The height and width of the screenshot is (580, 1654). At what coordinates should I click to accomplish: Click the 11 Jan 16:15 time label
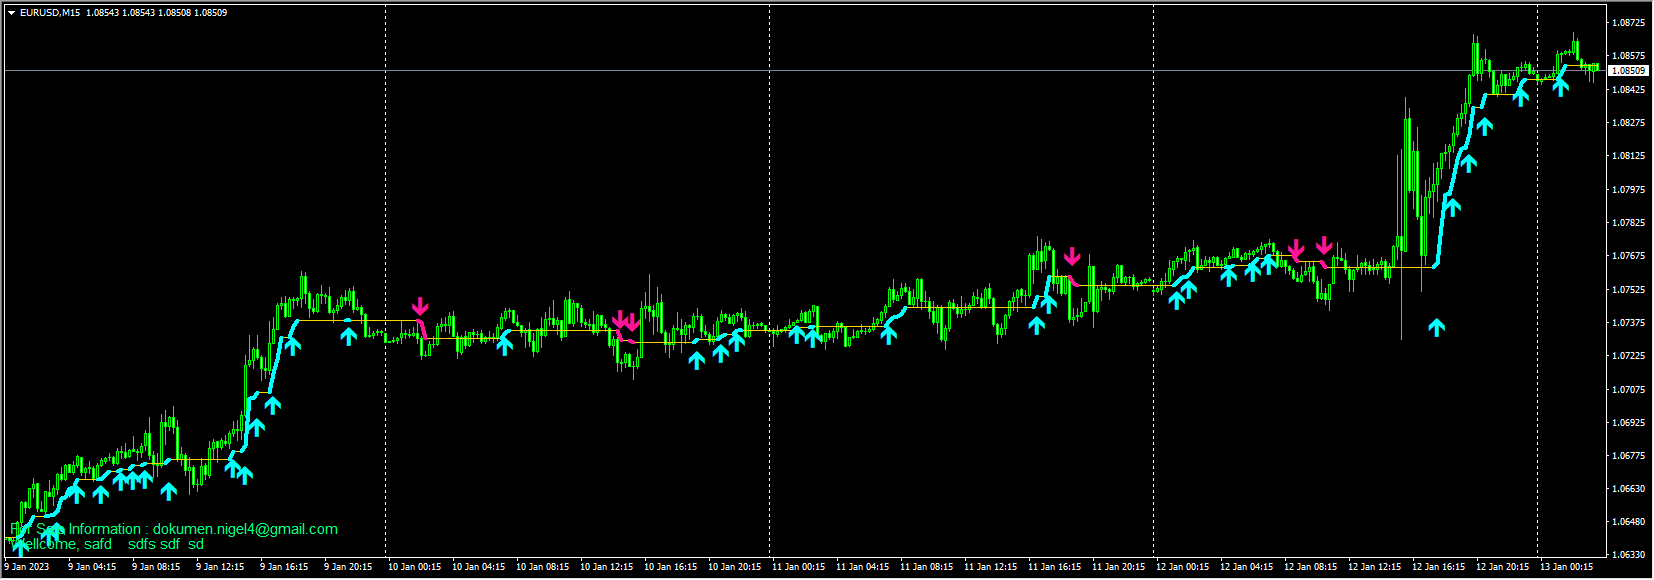[x=1054, y=567]
